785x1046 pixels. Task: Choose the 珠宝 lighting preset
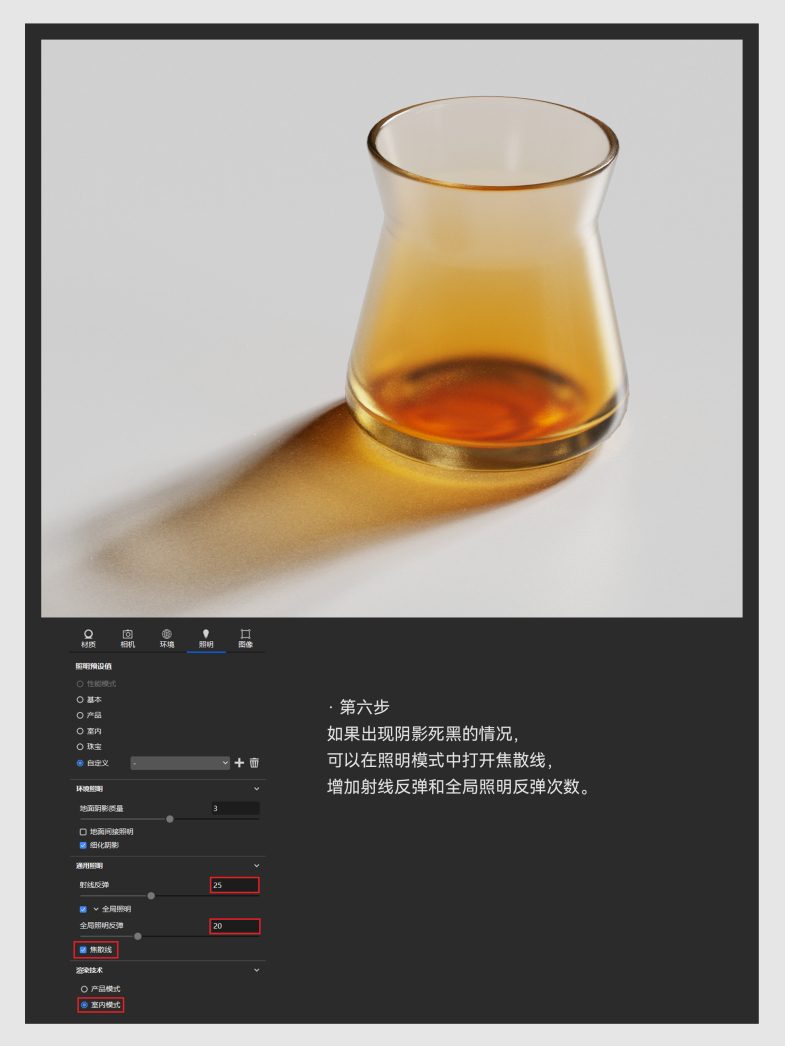pyautogui.click(x=80, y=747)
